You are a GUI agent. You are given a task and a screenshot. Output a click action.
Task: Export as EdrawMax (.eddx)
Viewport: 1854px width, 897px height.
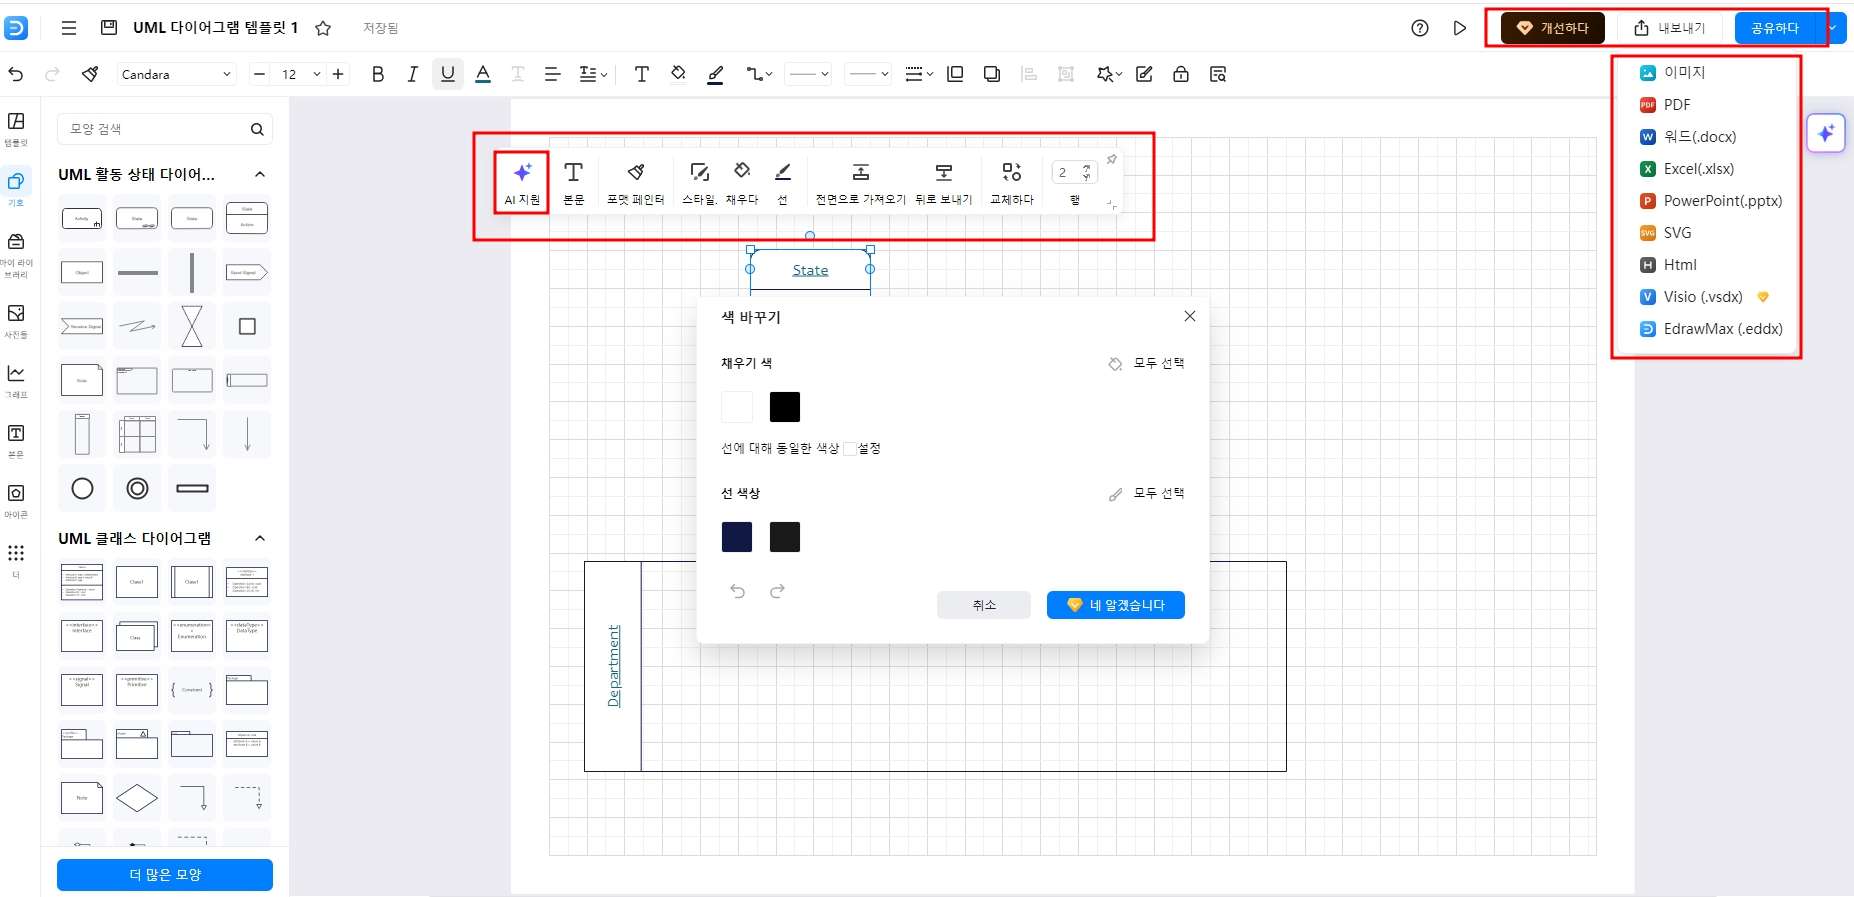click(1711, 328)
